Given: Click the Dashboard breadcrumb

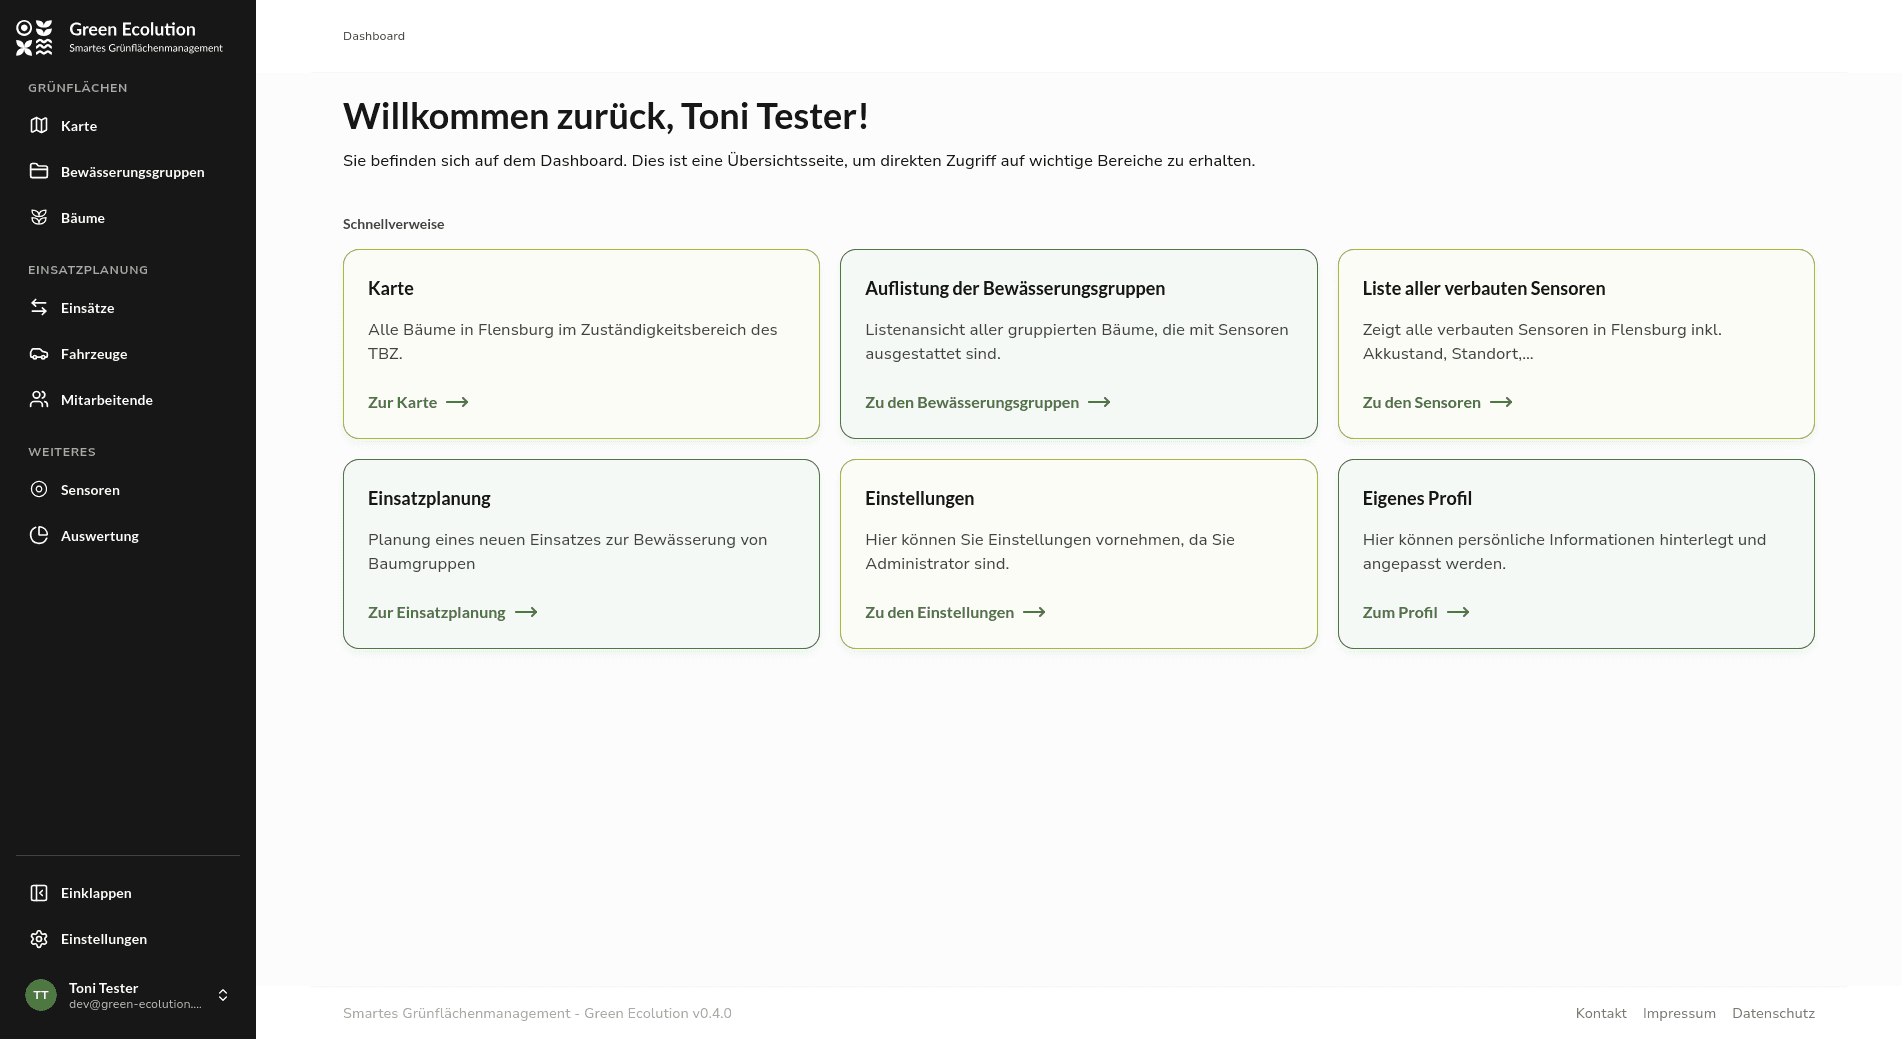Looking at the screenshot, I should click(374, 36).
